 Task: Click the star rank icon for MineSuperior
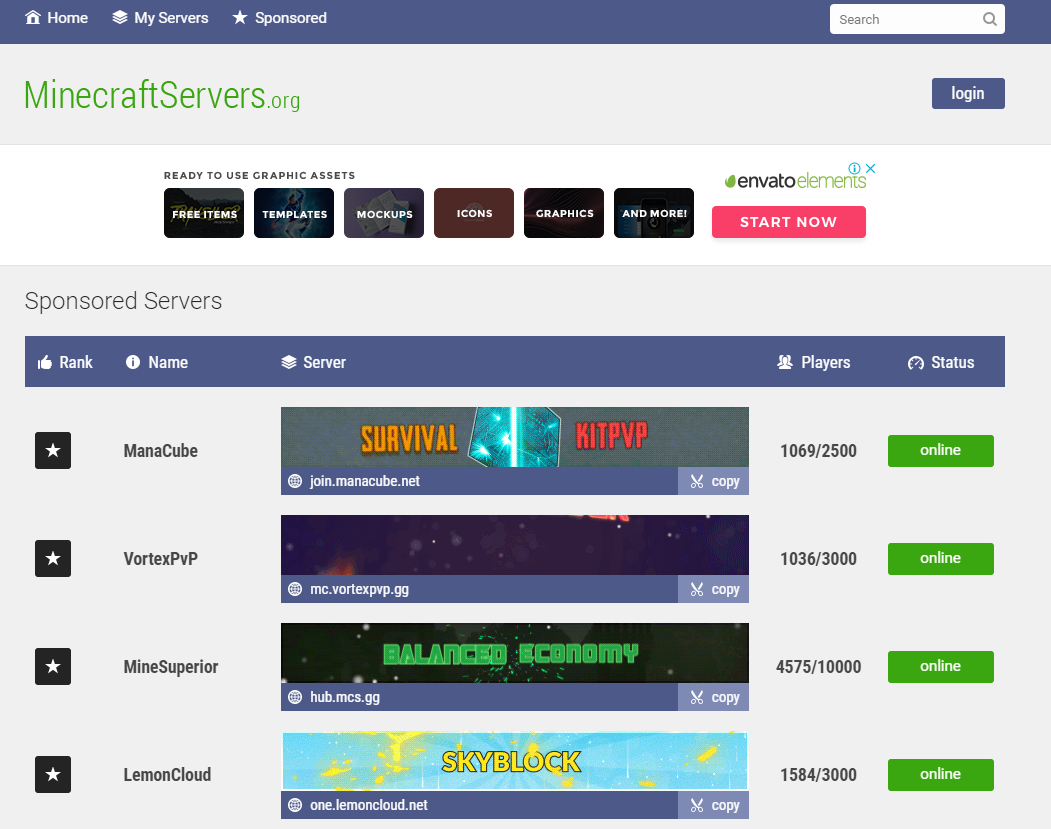tap(53, 666)
